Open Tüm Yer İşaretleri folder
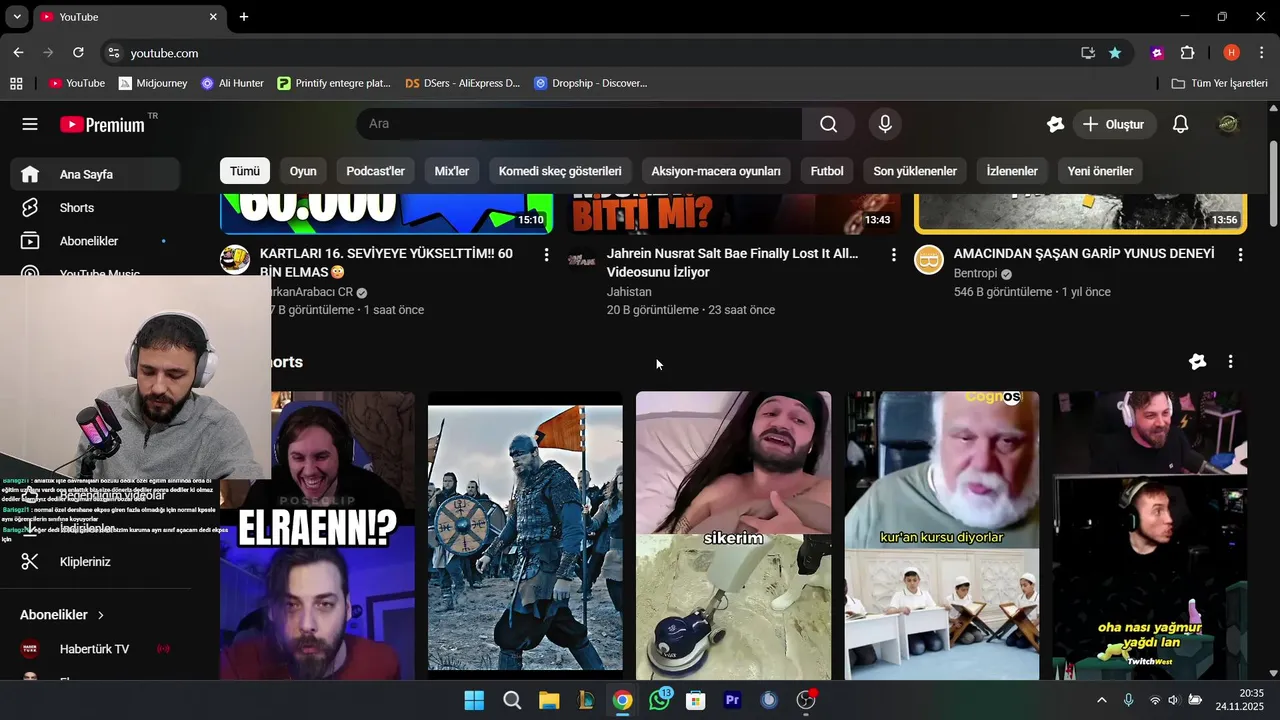This screenshot has width=1280, height=720. tap(1220, 83)
